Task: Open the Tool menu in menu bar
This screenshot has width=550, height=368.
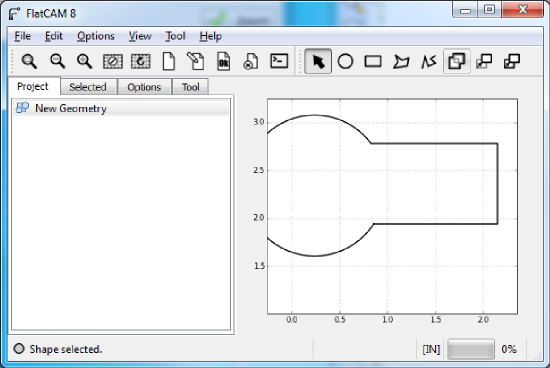Action: point(175,36)
